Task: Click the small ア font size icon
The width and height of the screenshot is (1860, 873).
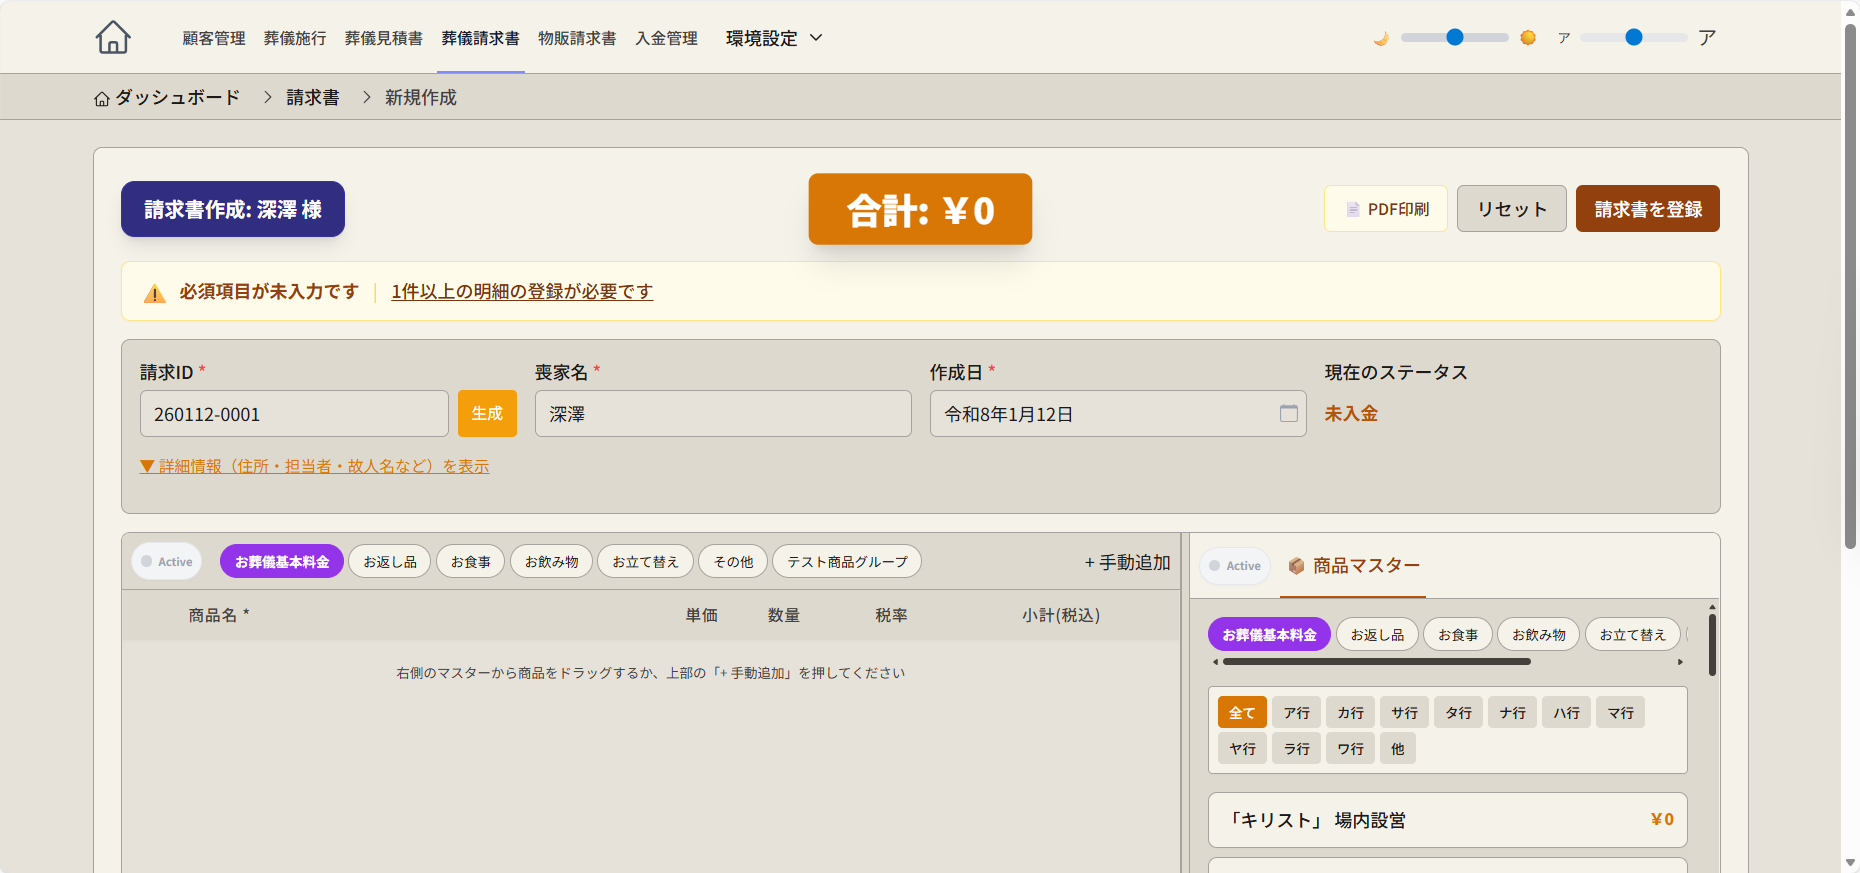Action: (x=1564, y=38)
